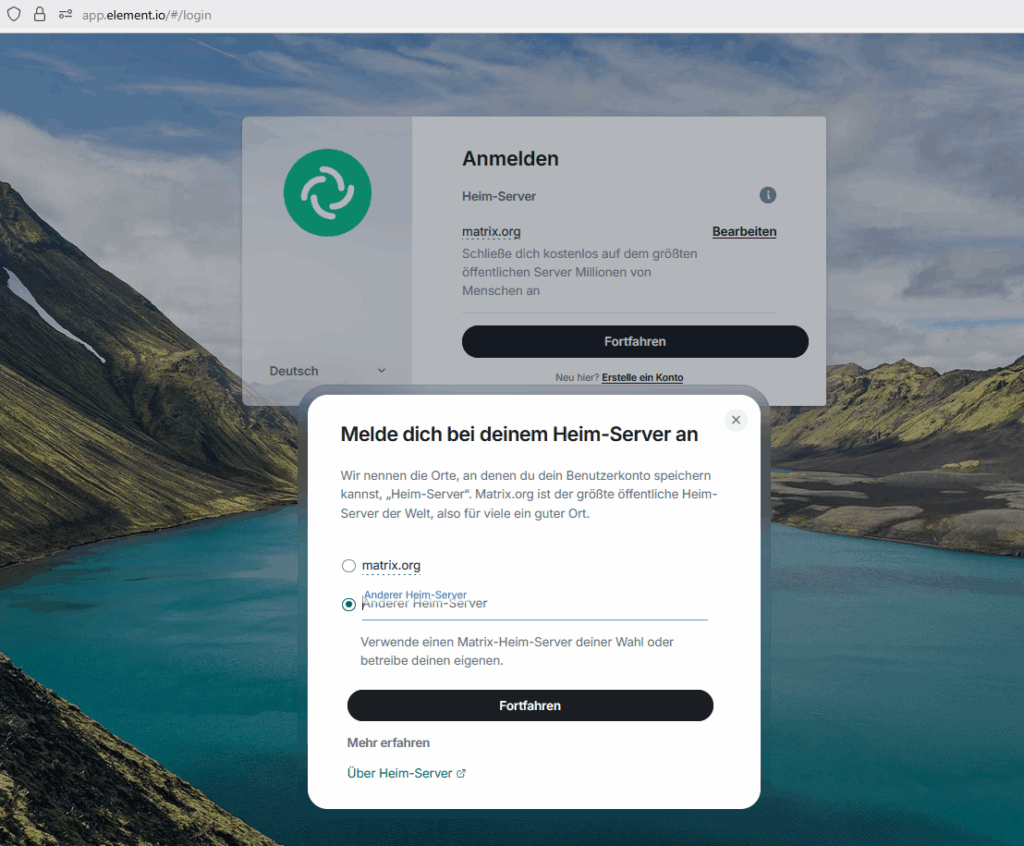The image size is (1024, 846).
Task: Select the matrix.org radio button
Action: 349,566
